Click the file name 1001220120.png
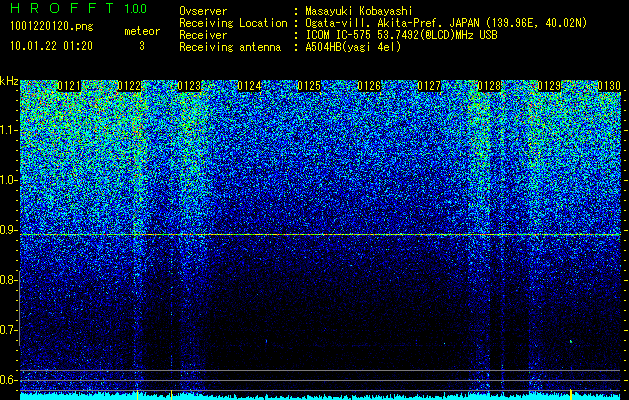This screenshot has height=400, width=629. 52,26
